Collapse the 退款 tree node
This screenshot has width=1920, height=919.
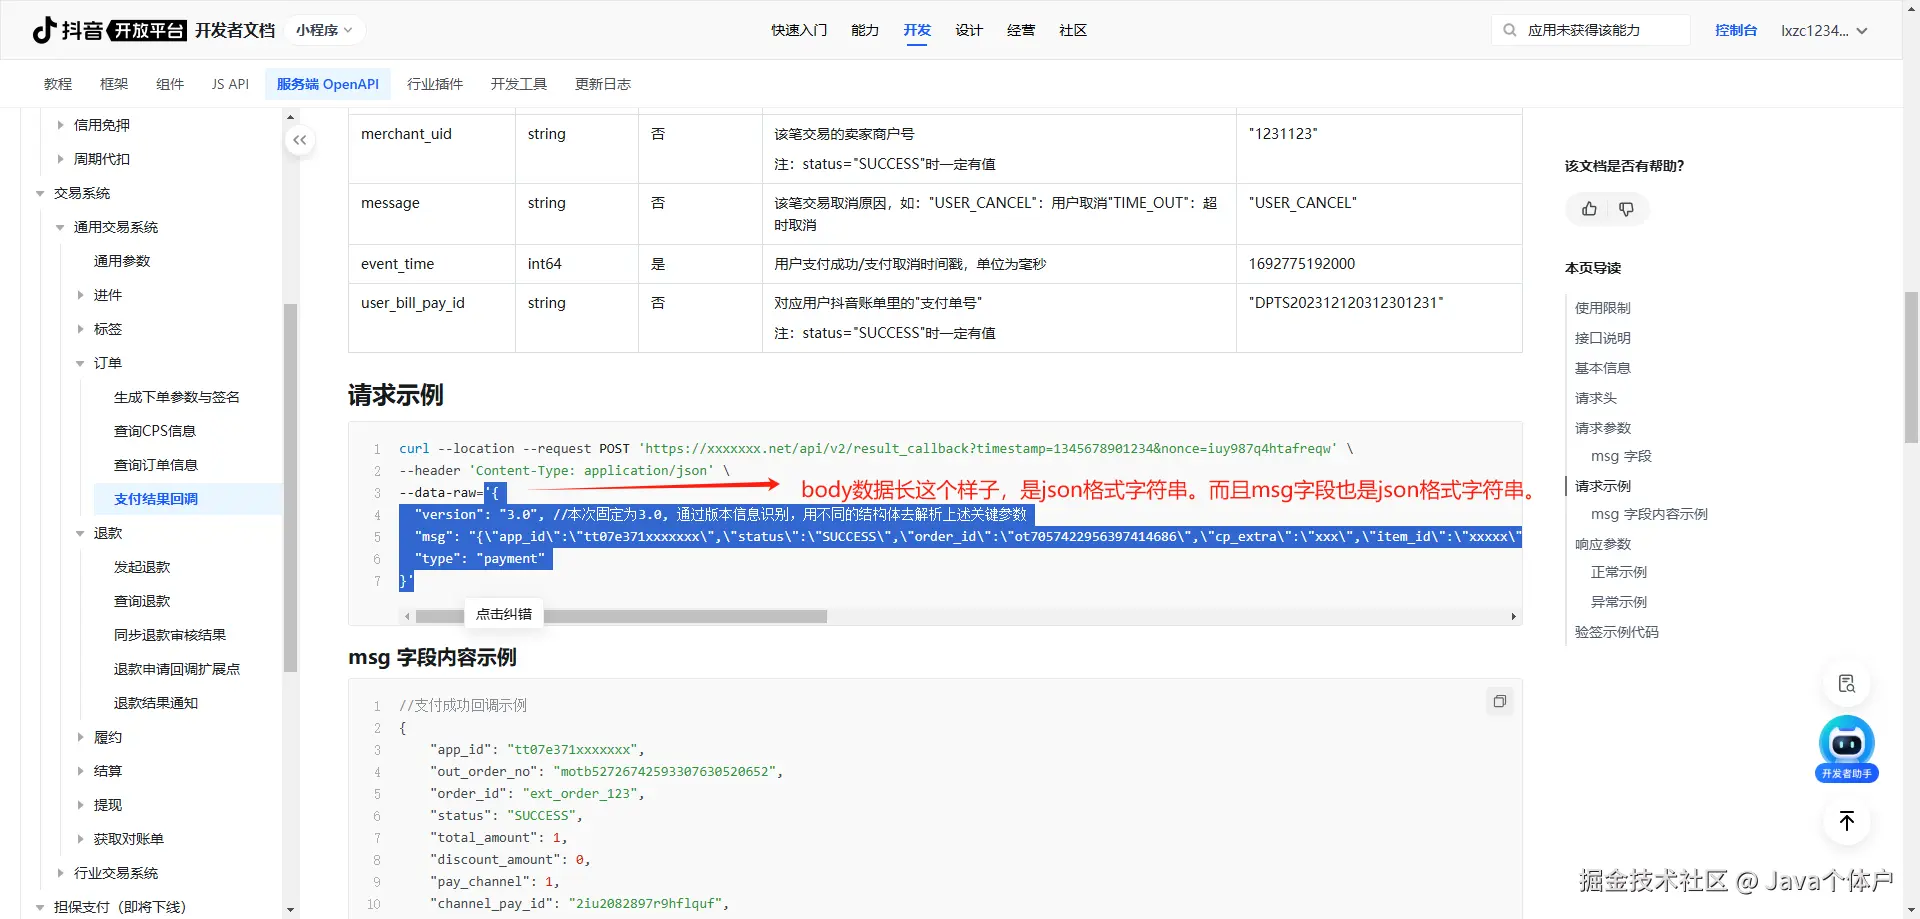pyautogui.click(x=80, y=533)
